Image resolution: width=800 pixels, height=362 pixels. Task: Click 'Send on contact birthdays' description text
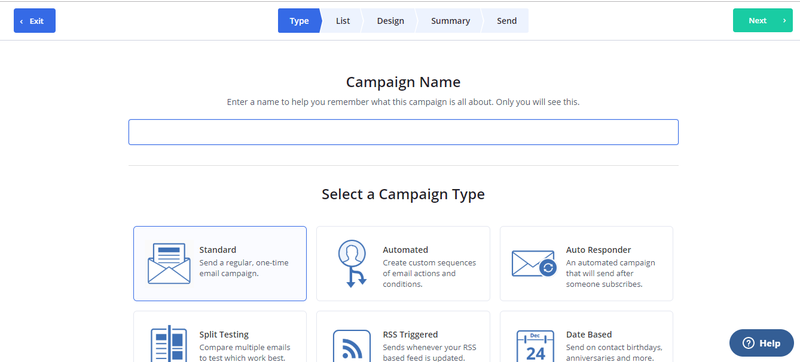614,353
